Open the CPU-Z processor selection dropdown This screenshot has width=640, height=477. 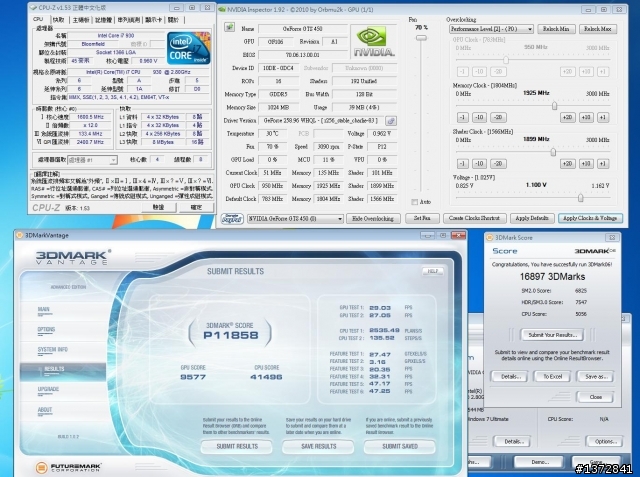[93, 160]
